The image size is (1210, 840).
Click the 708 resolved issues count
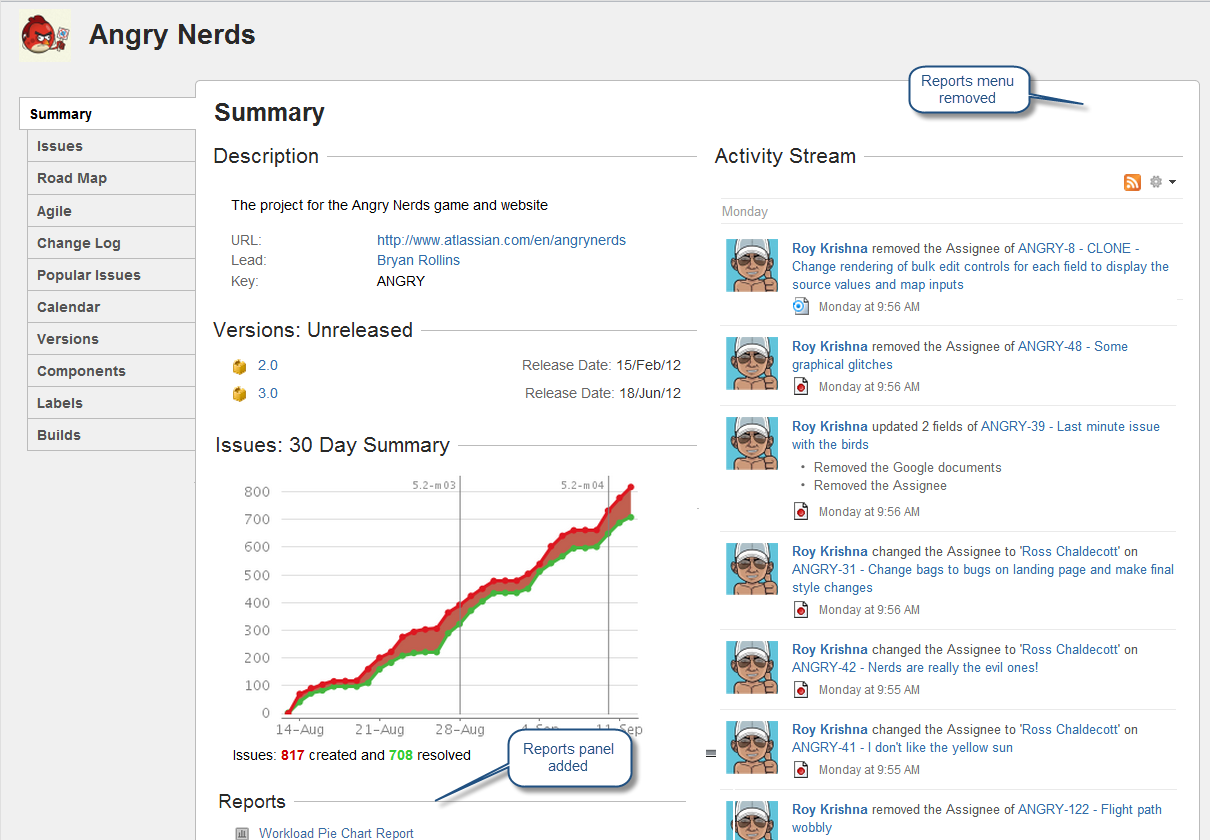[400, 755]
